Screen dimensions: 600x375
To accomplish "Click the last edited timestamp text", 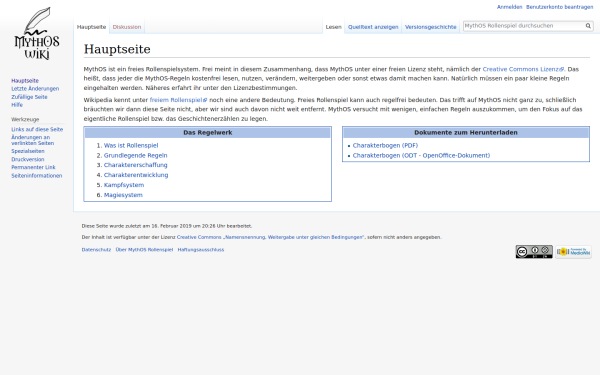I will coord(167,226).
